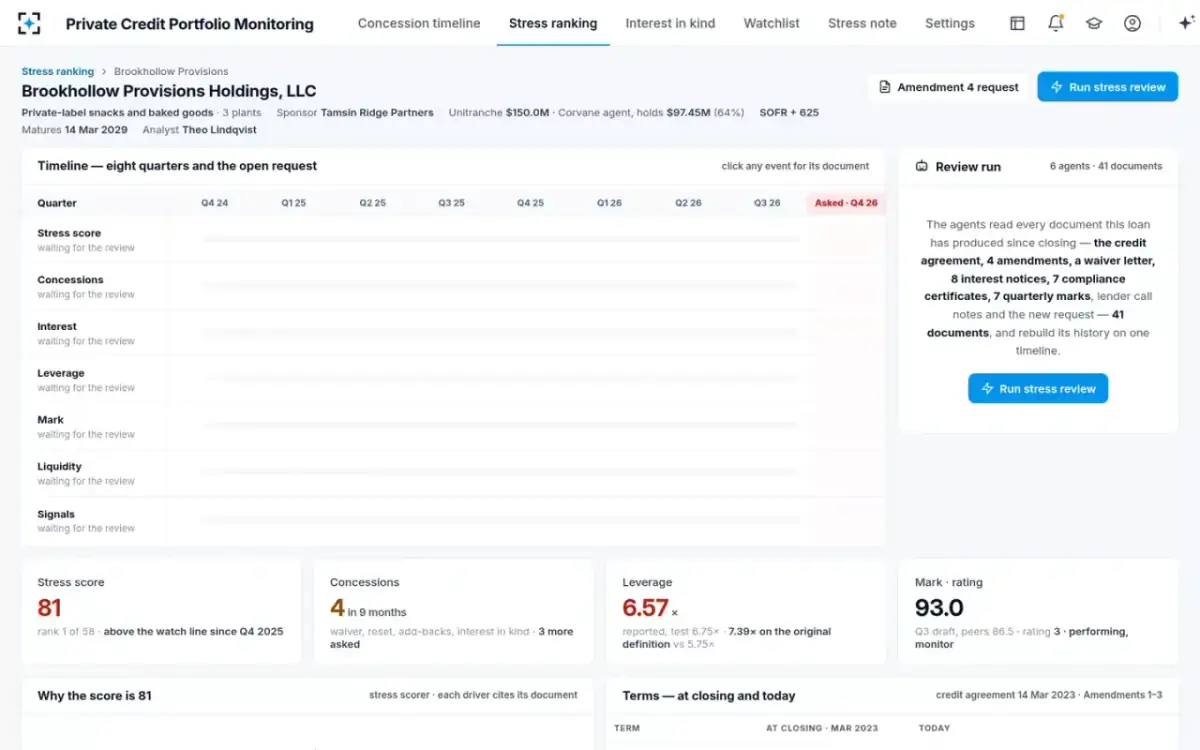Switch to Interest in kind tab
This screenshot has height=750, width=1200.
coord(670,23)
